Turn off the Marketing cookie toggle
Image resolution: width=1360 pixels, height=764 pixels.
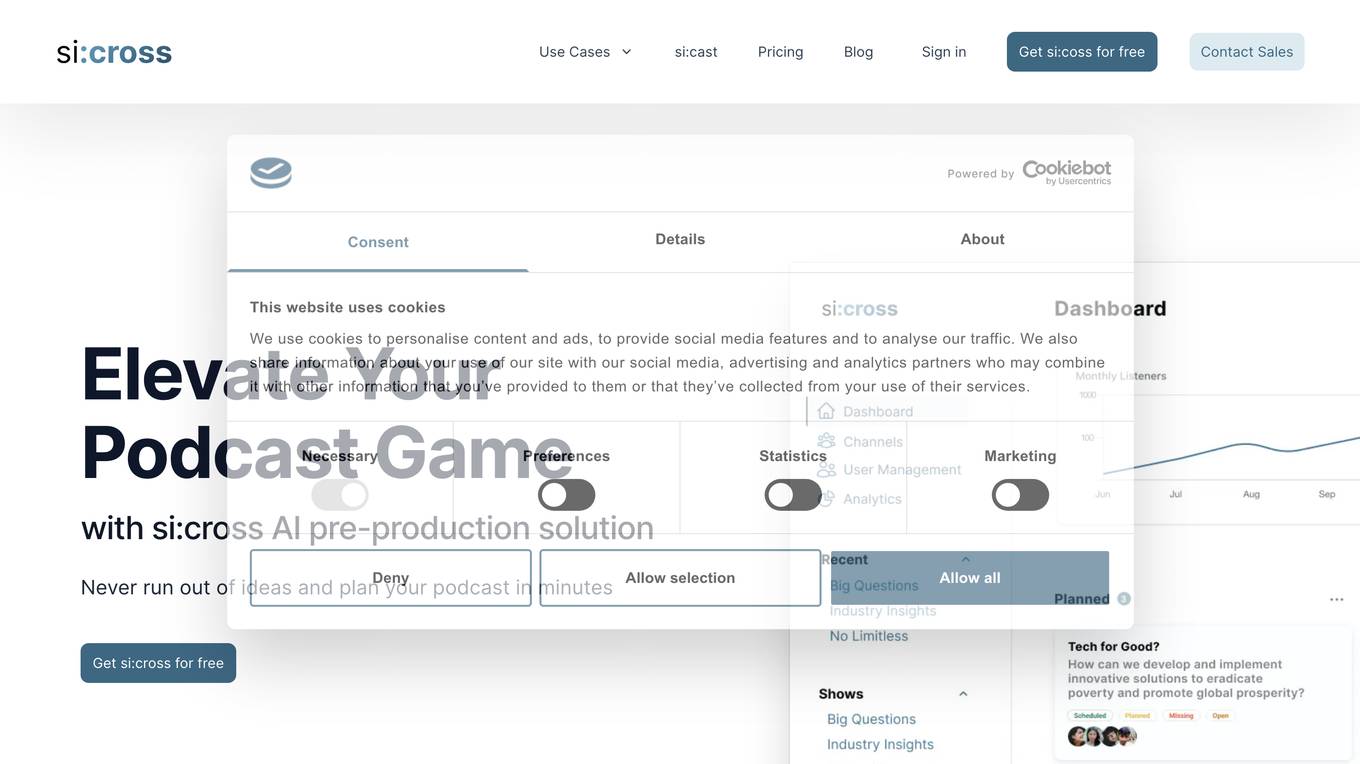1020,494
